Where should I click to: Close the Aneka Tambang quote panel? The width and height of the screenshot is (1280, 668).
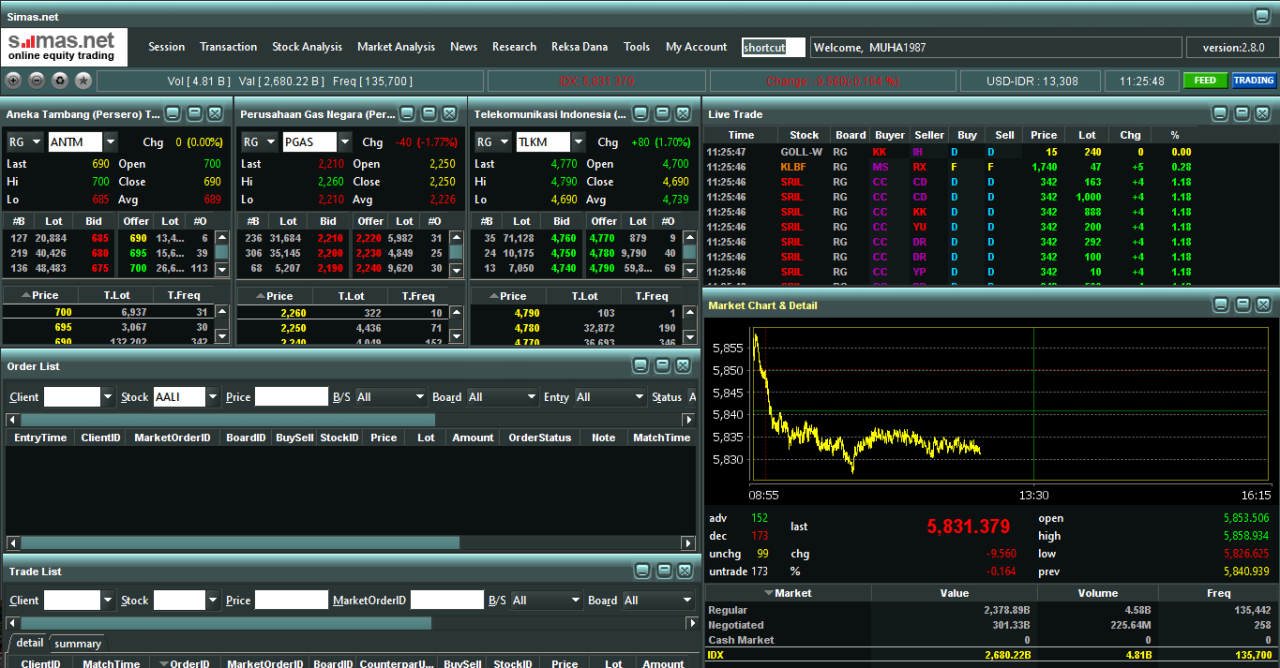click(215, 114)
